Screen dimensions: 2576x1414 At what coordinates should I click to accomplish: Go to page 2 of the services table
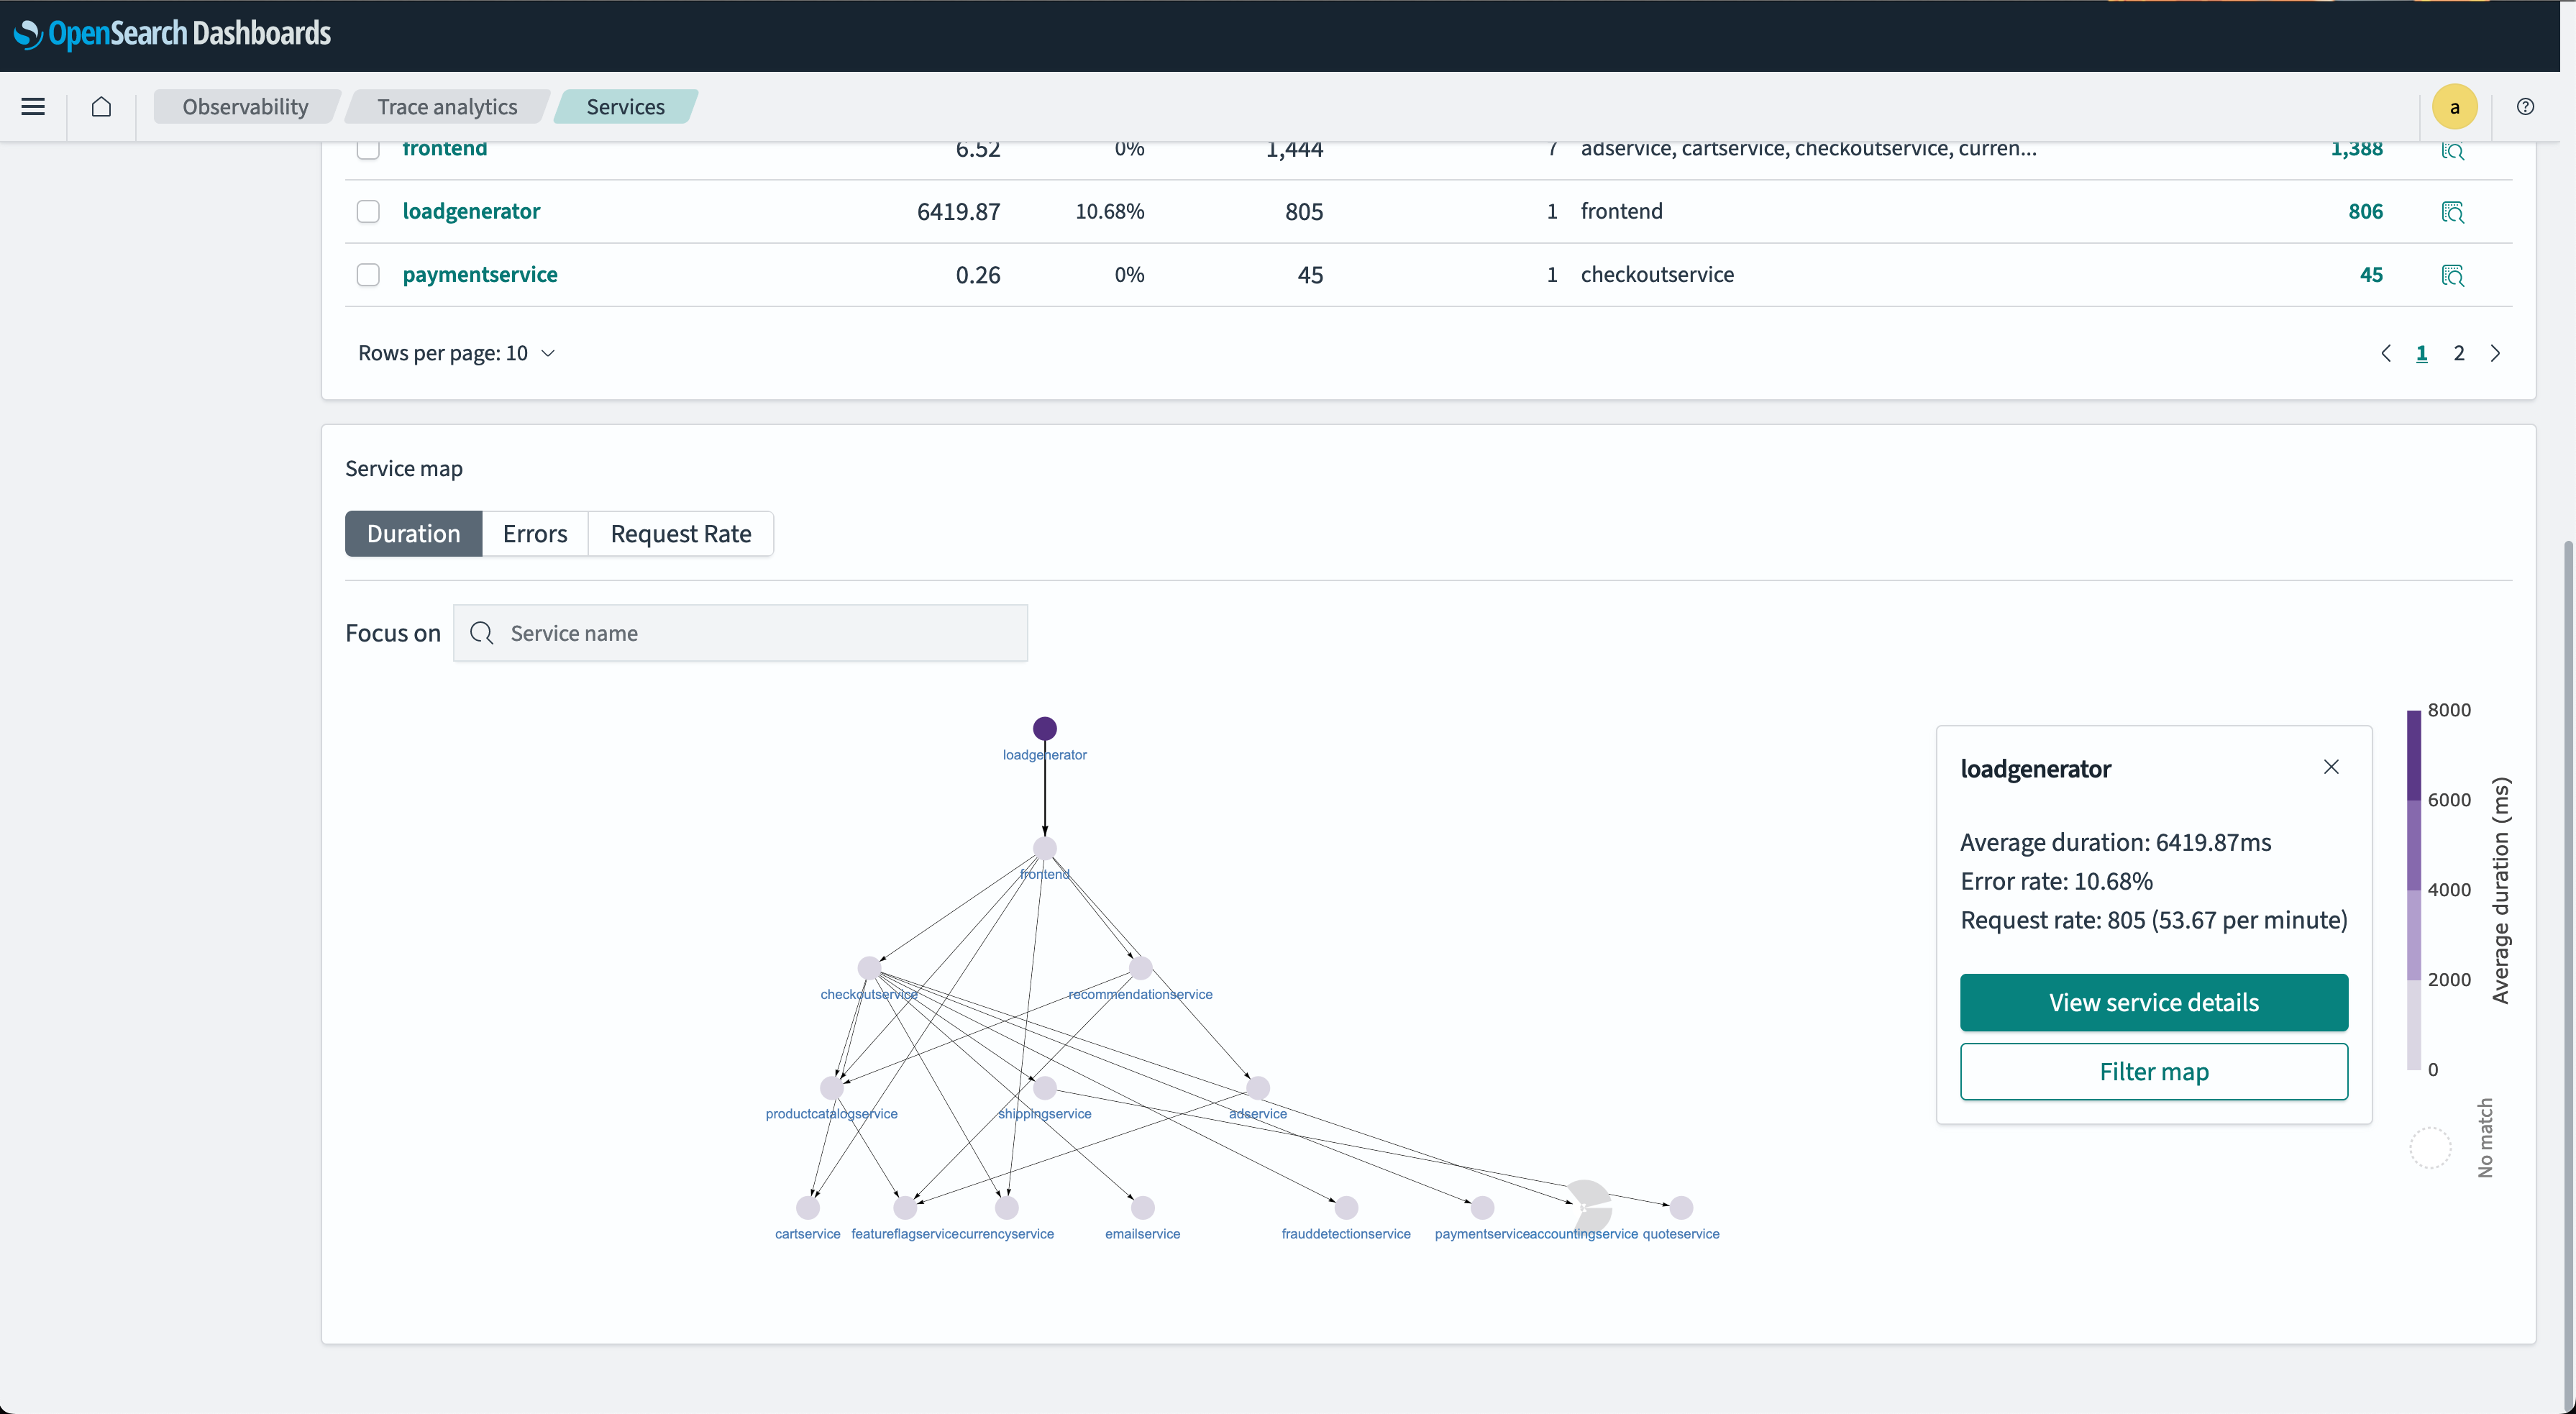(x=2459, y=353)
